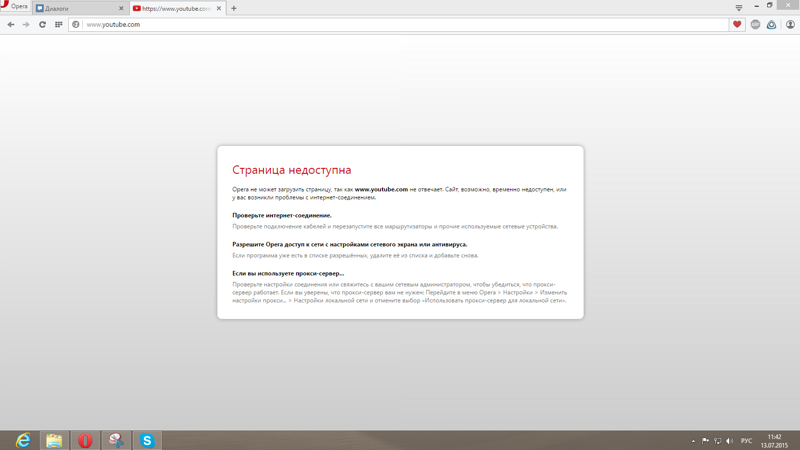The width and height of the screenshot is (800, 450).
Task: Click the Opera taskbar icon
Action: 85,440
